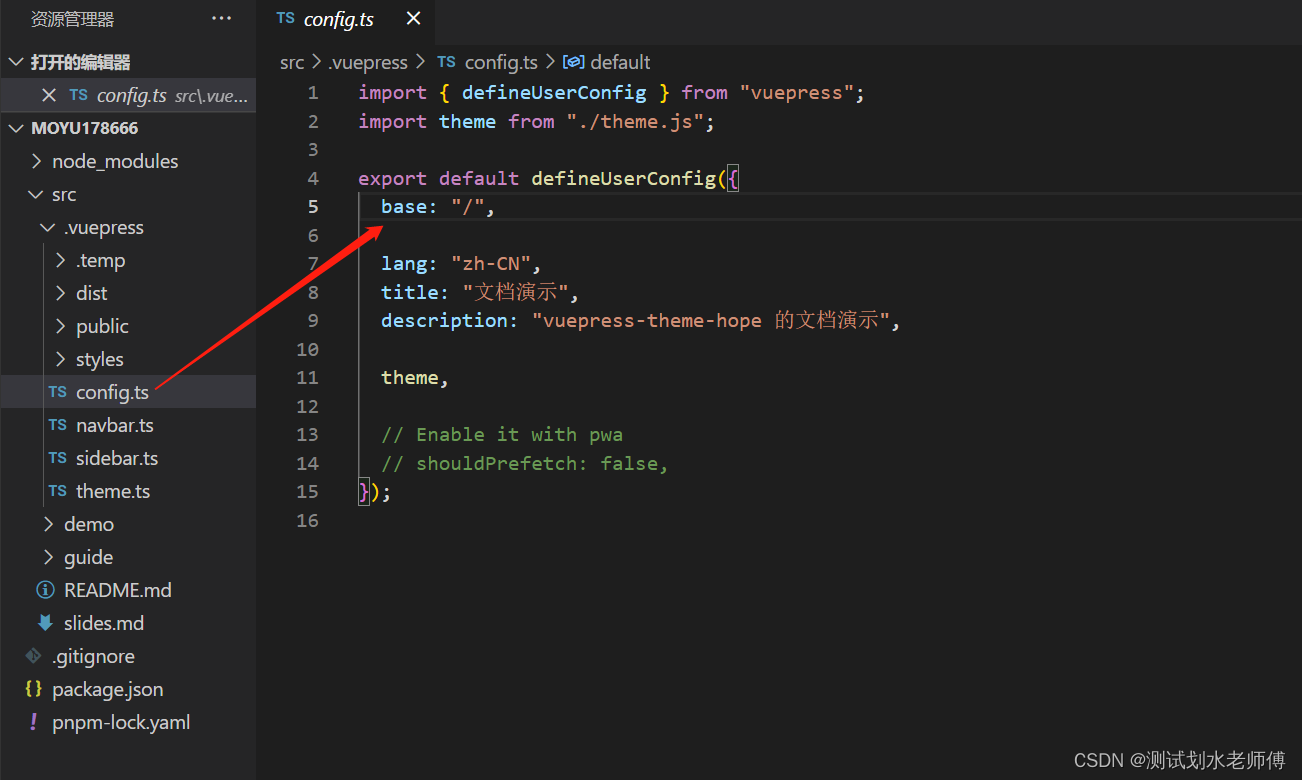
Task: Collapse the open editors section
Action: click(16, 62)
